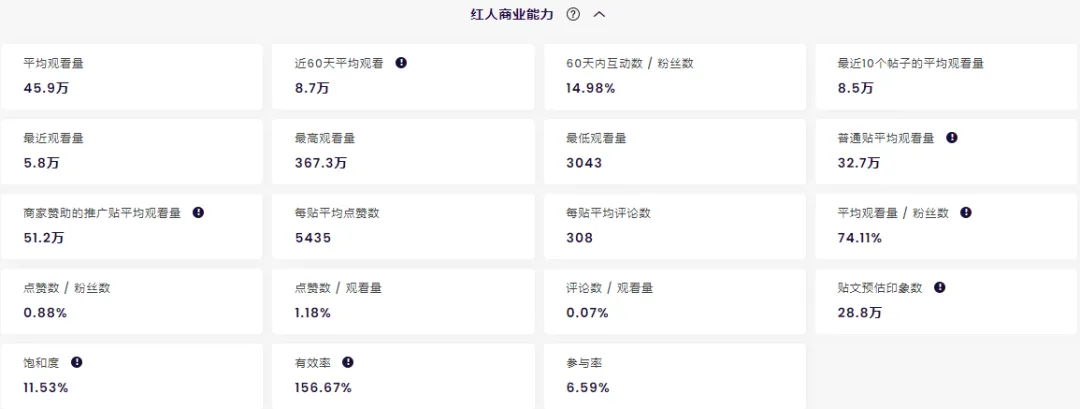Click info icon next to 近60天平均观看
Image resolution: width=1080 pixels, height=409 pixels.
401,63
